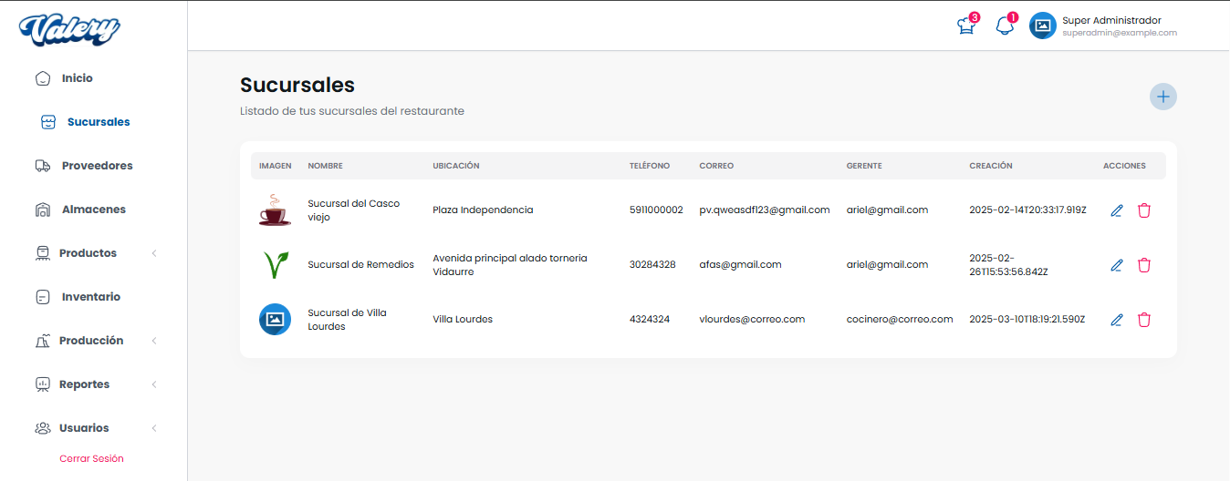Select the Sucursal de Remedios name
Viewport: 1230px width, 481px height.
tap(361, 265)
